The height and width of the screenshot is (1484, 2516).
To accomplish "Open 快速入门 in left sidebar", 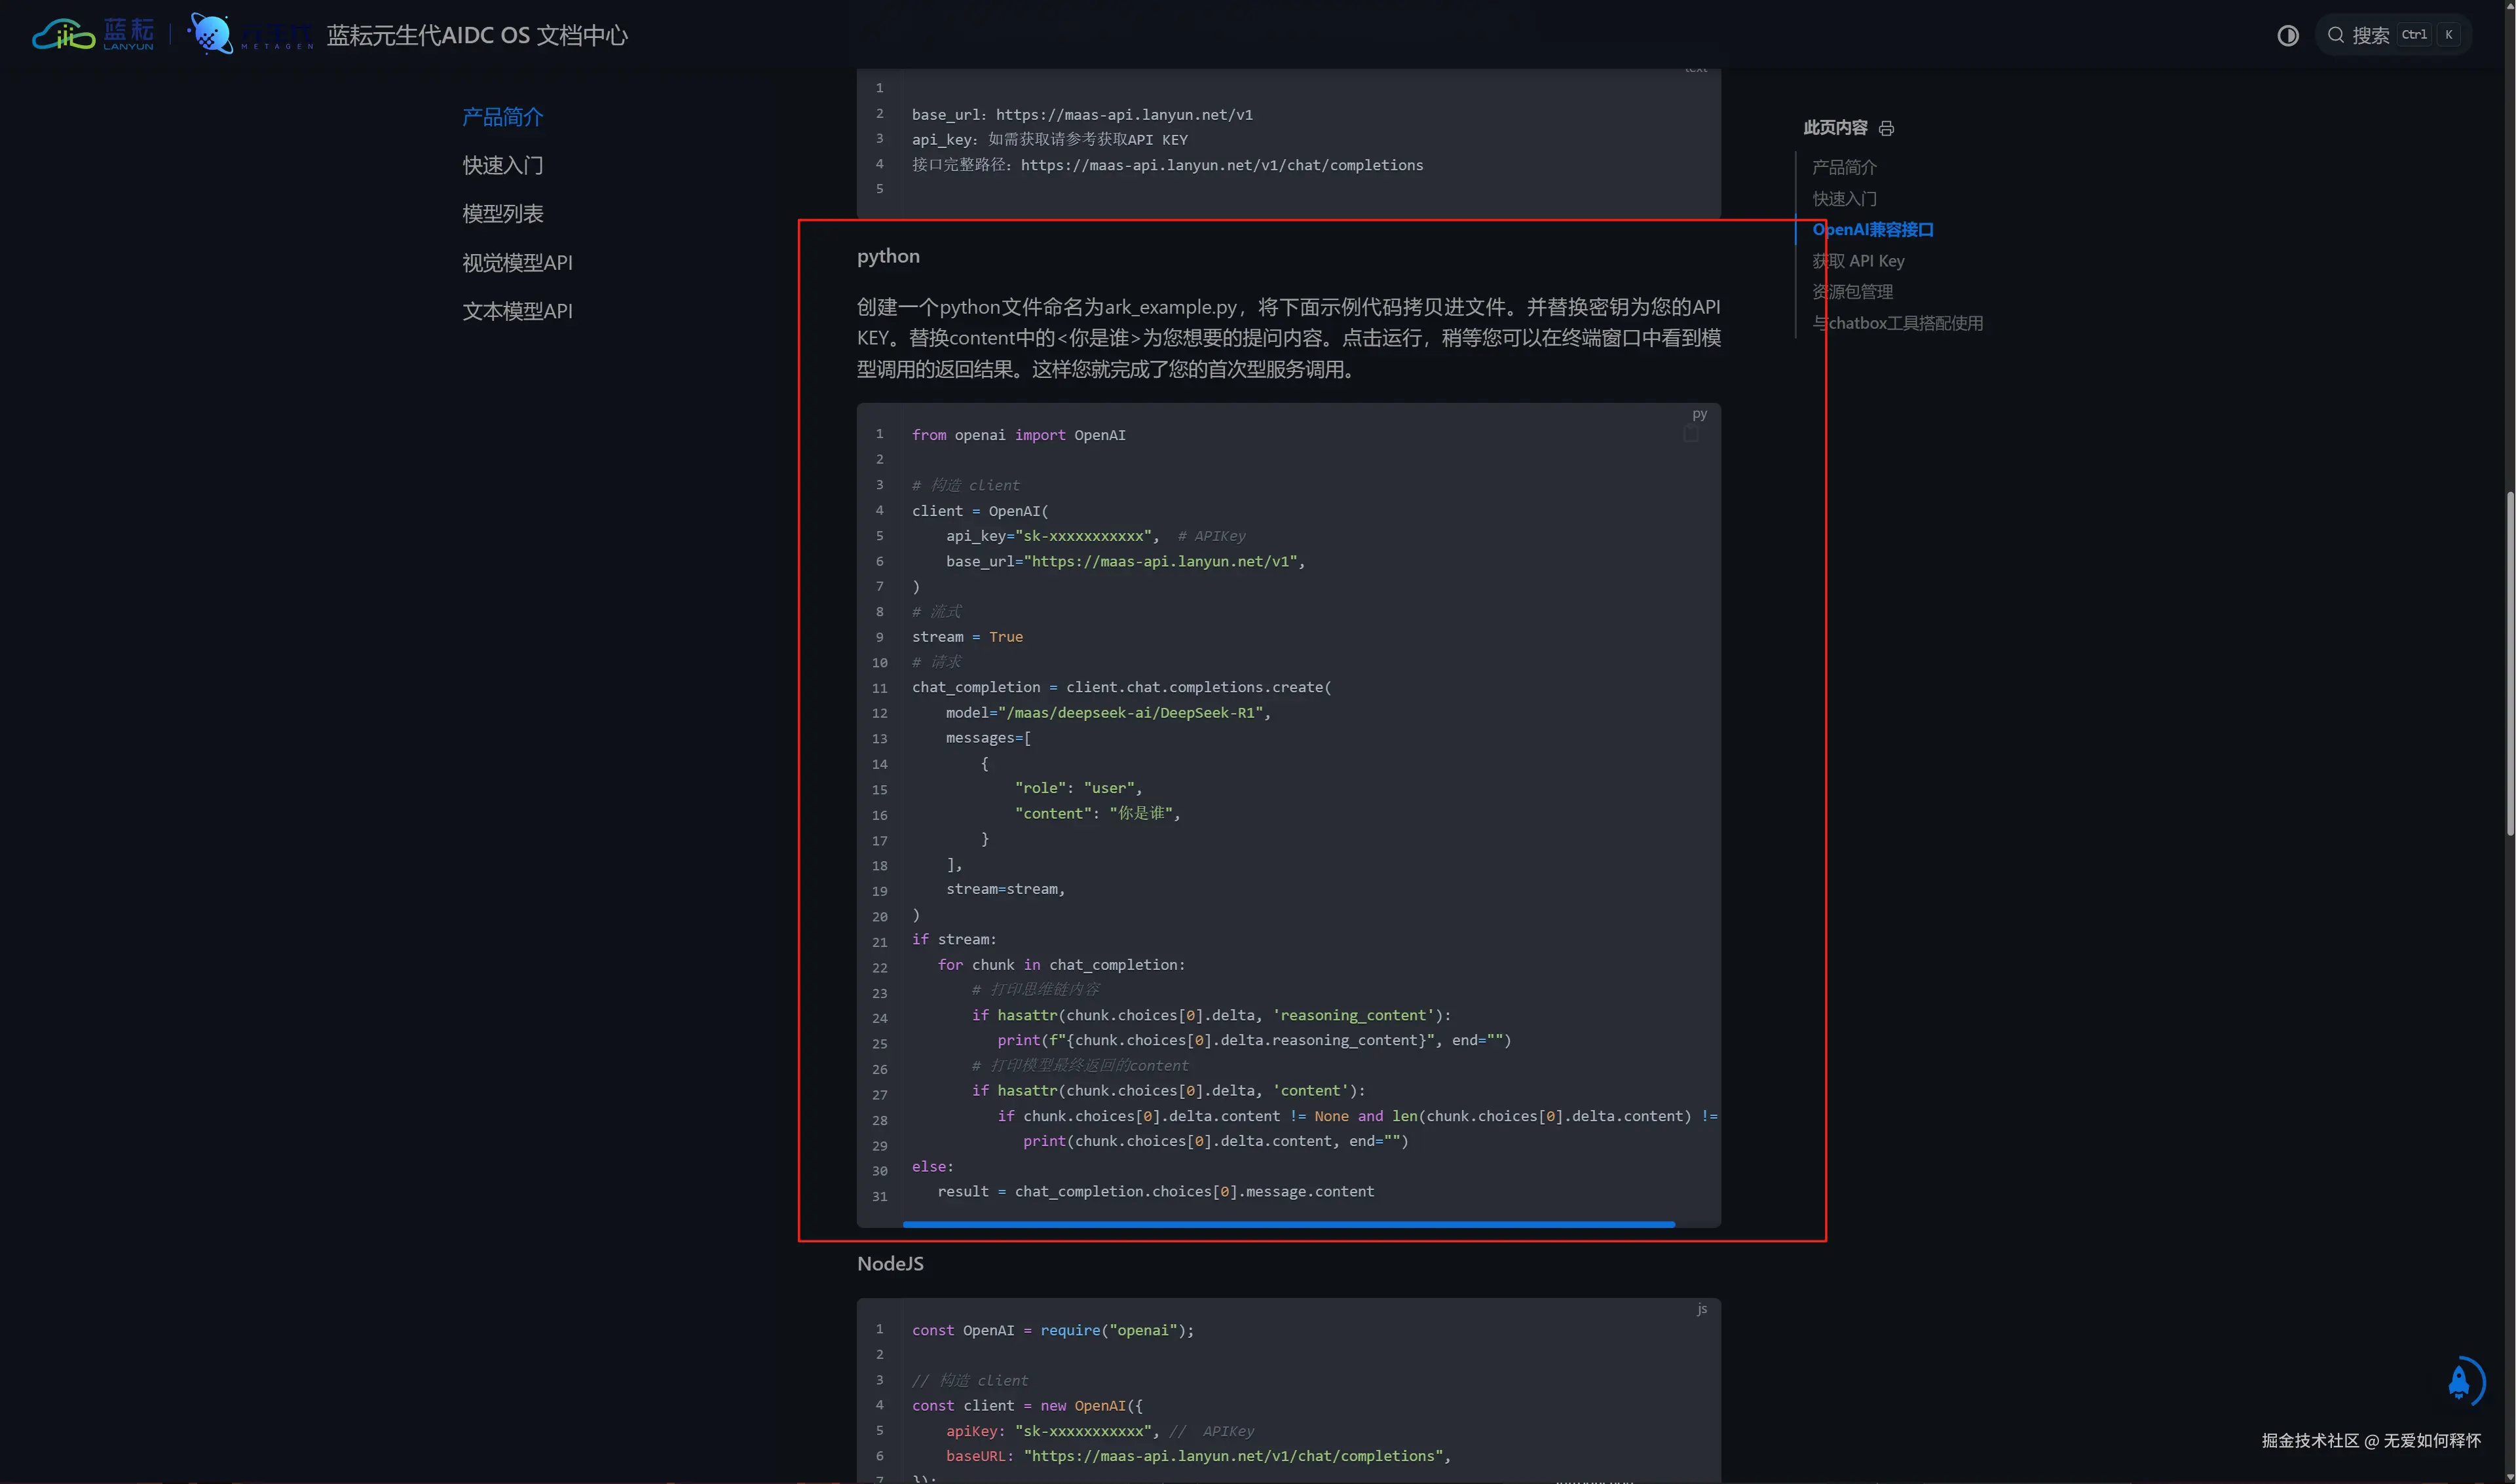I will click(x=502, y=165).
